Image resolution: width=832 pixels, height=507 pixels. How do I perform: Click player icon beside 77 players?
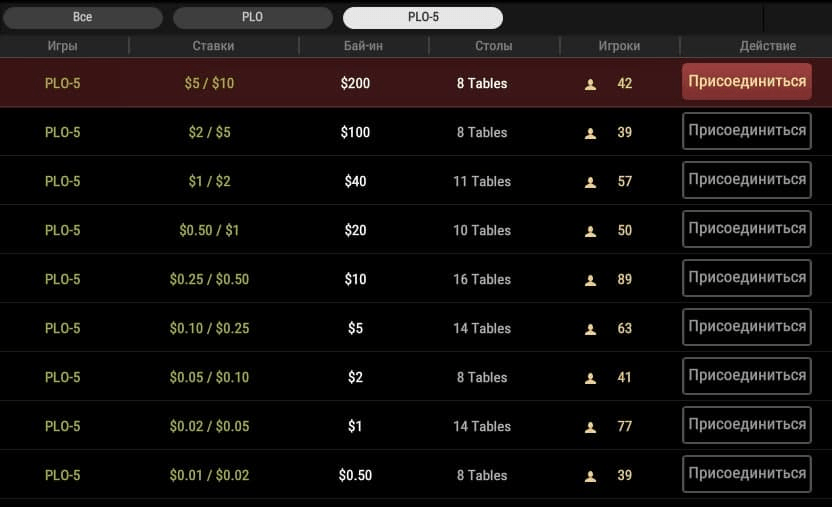[590, 427]
